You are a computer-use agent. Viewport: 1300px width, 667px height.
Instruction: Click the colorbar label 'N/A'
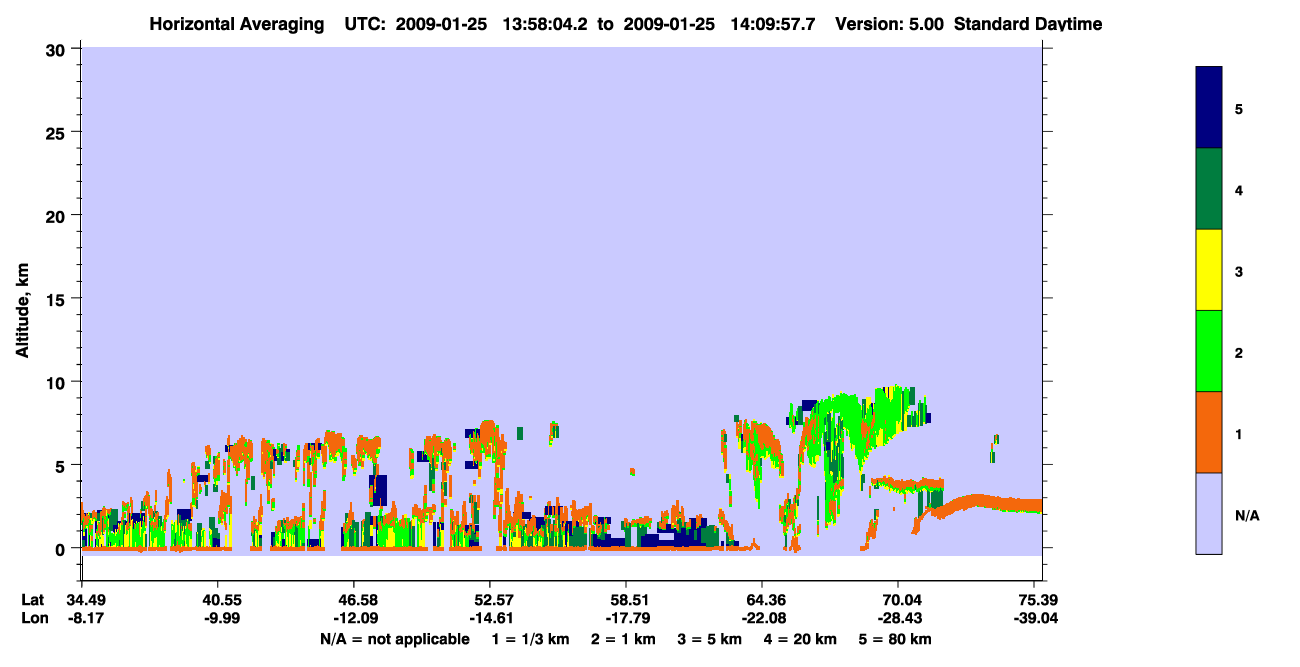click(x=1247, y=515)
